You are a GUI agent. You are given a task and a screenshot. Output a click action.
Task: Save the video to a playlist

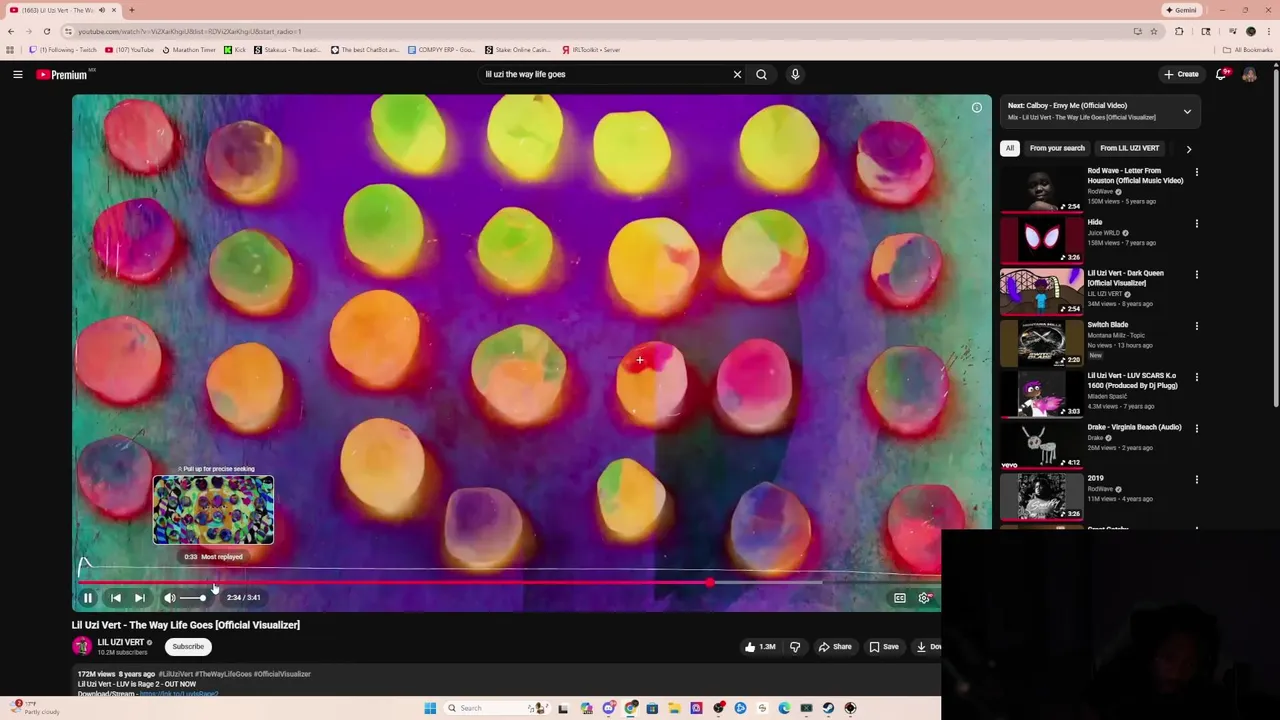[x=884, y=647]
